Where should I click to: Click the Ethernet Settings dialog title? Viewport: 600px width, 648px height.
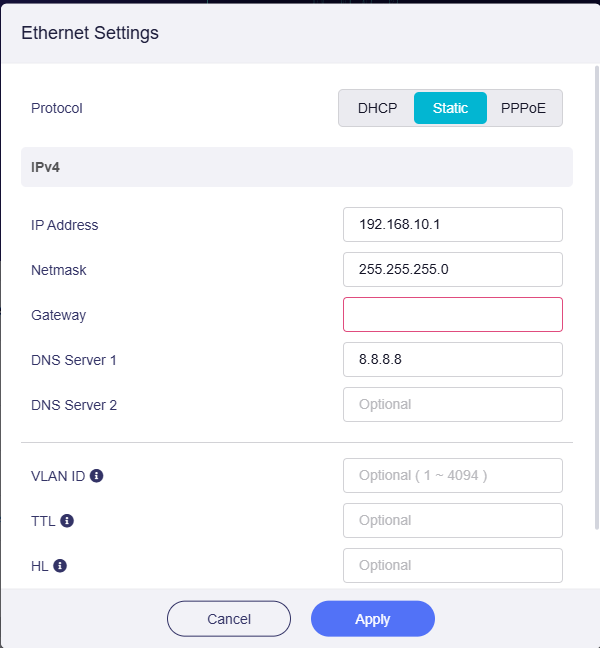coord(90,33)
